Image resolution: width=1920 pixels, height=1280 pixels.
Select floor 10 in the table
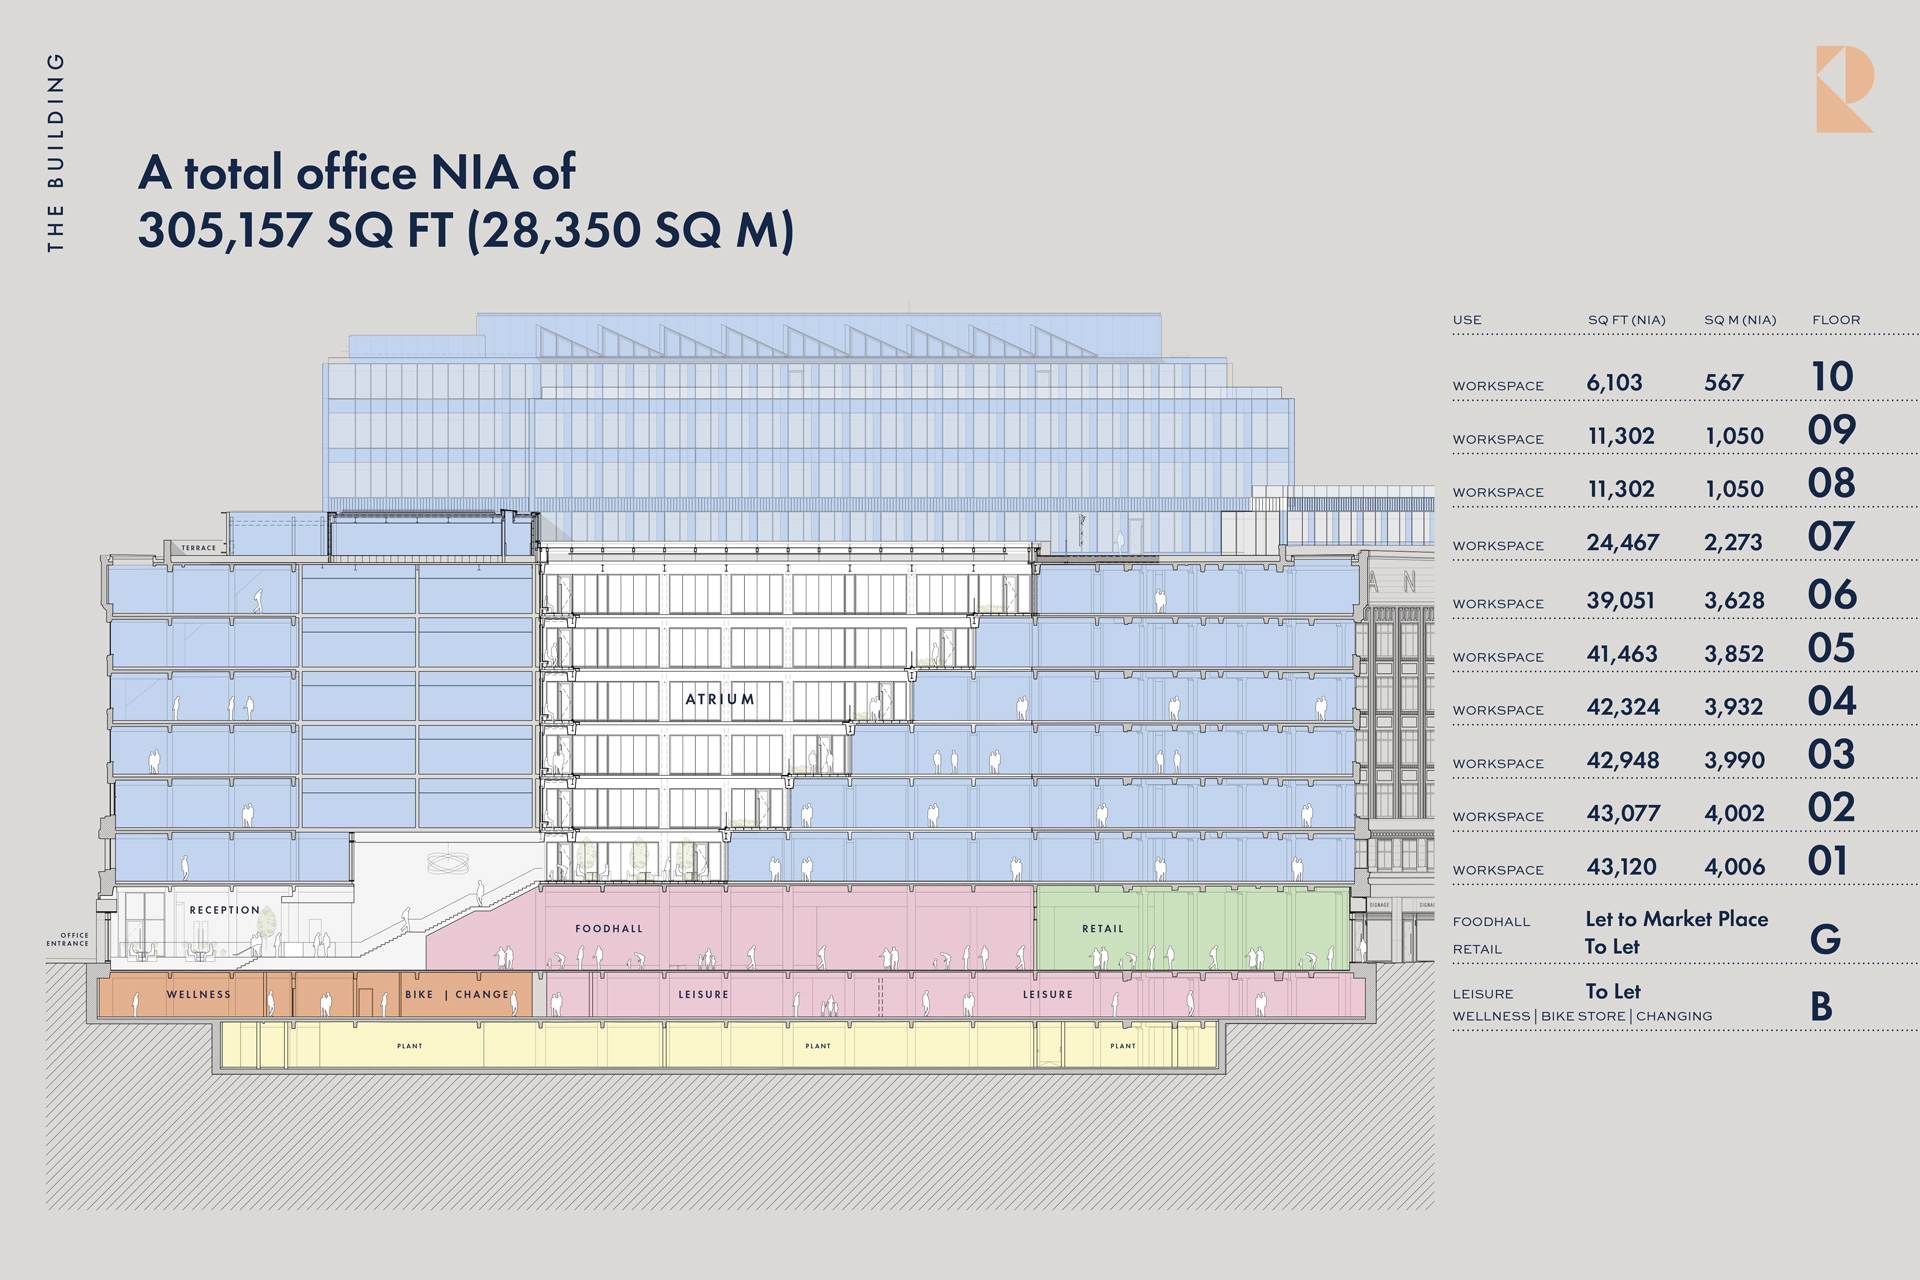(1832, 377)
